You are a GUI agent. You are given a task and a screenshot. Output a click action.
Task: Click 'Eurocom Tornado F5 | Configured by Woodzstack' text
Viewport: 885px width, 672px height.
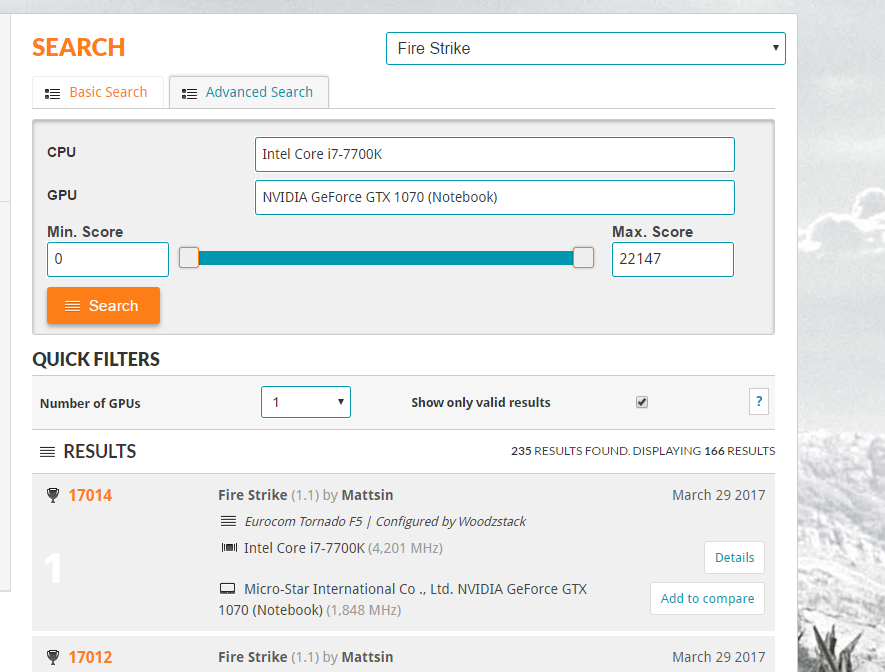pyautogui.click(x=385, y=521)
